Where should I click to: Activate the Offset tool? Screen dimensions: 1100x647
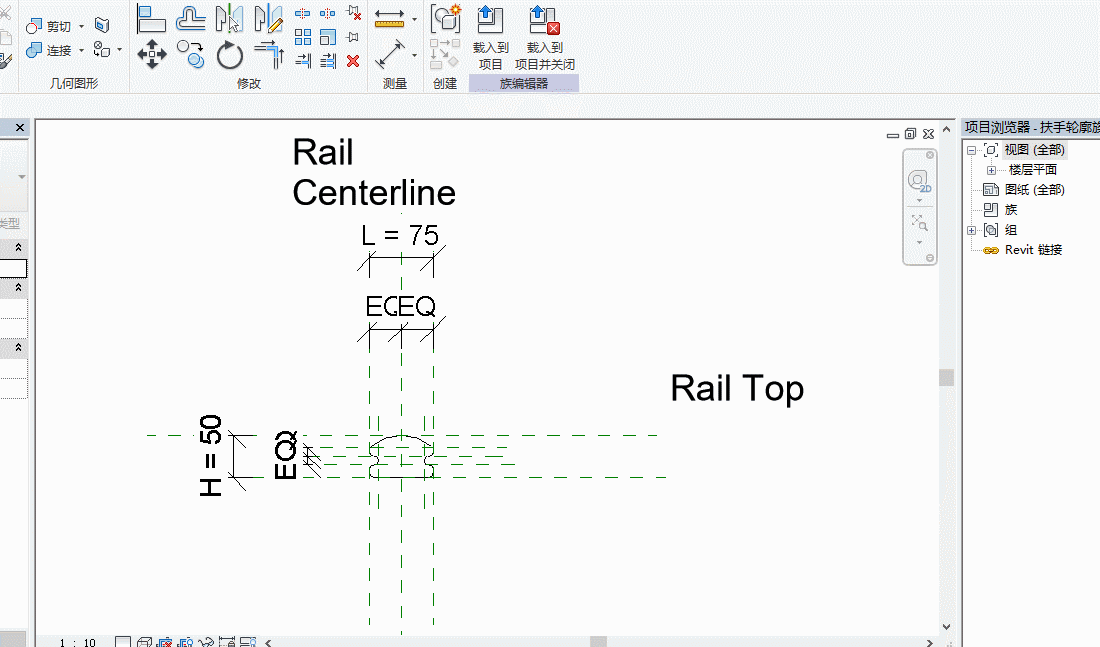[x=190, y=19]
